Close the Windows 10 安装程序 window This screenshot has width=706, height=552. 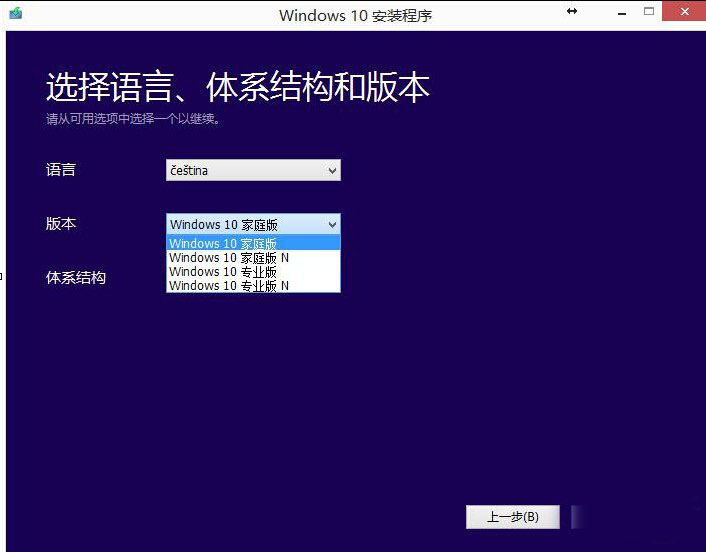[x=684, y=11]
